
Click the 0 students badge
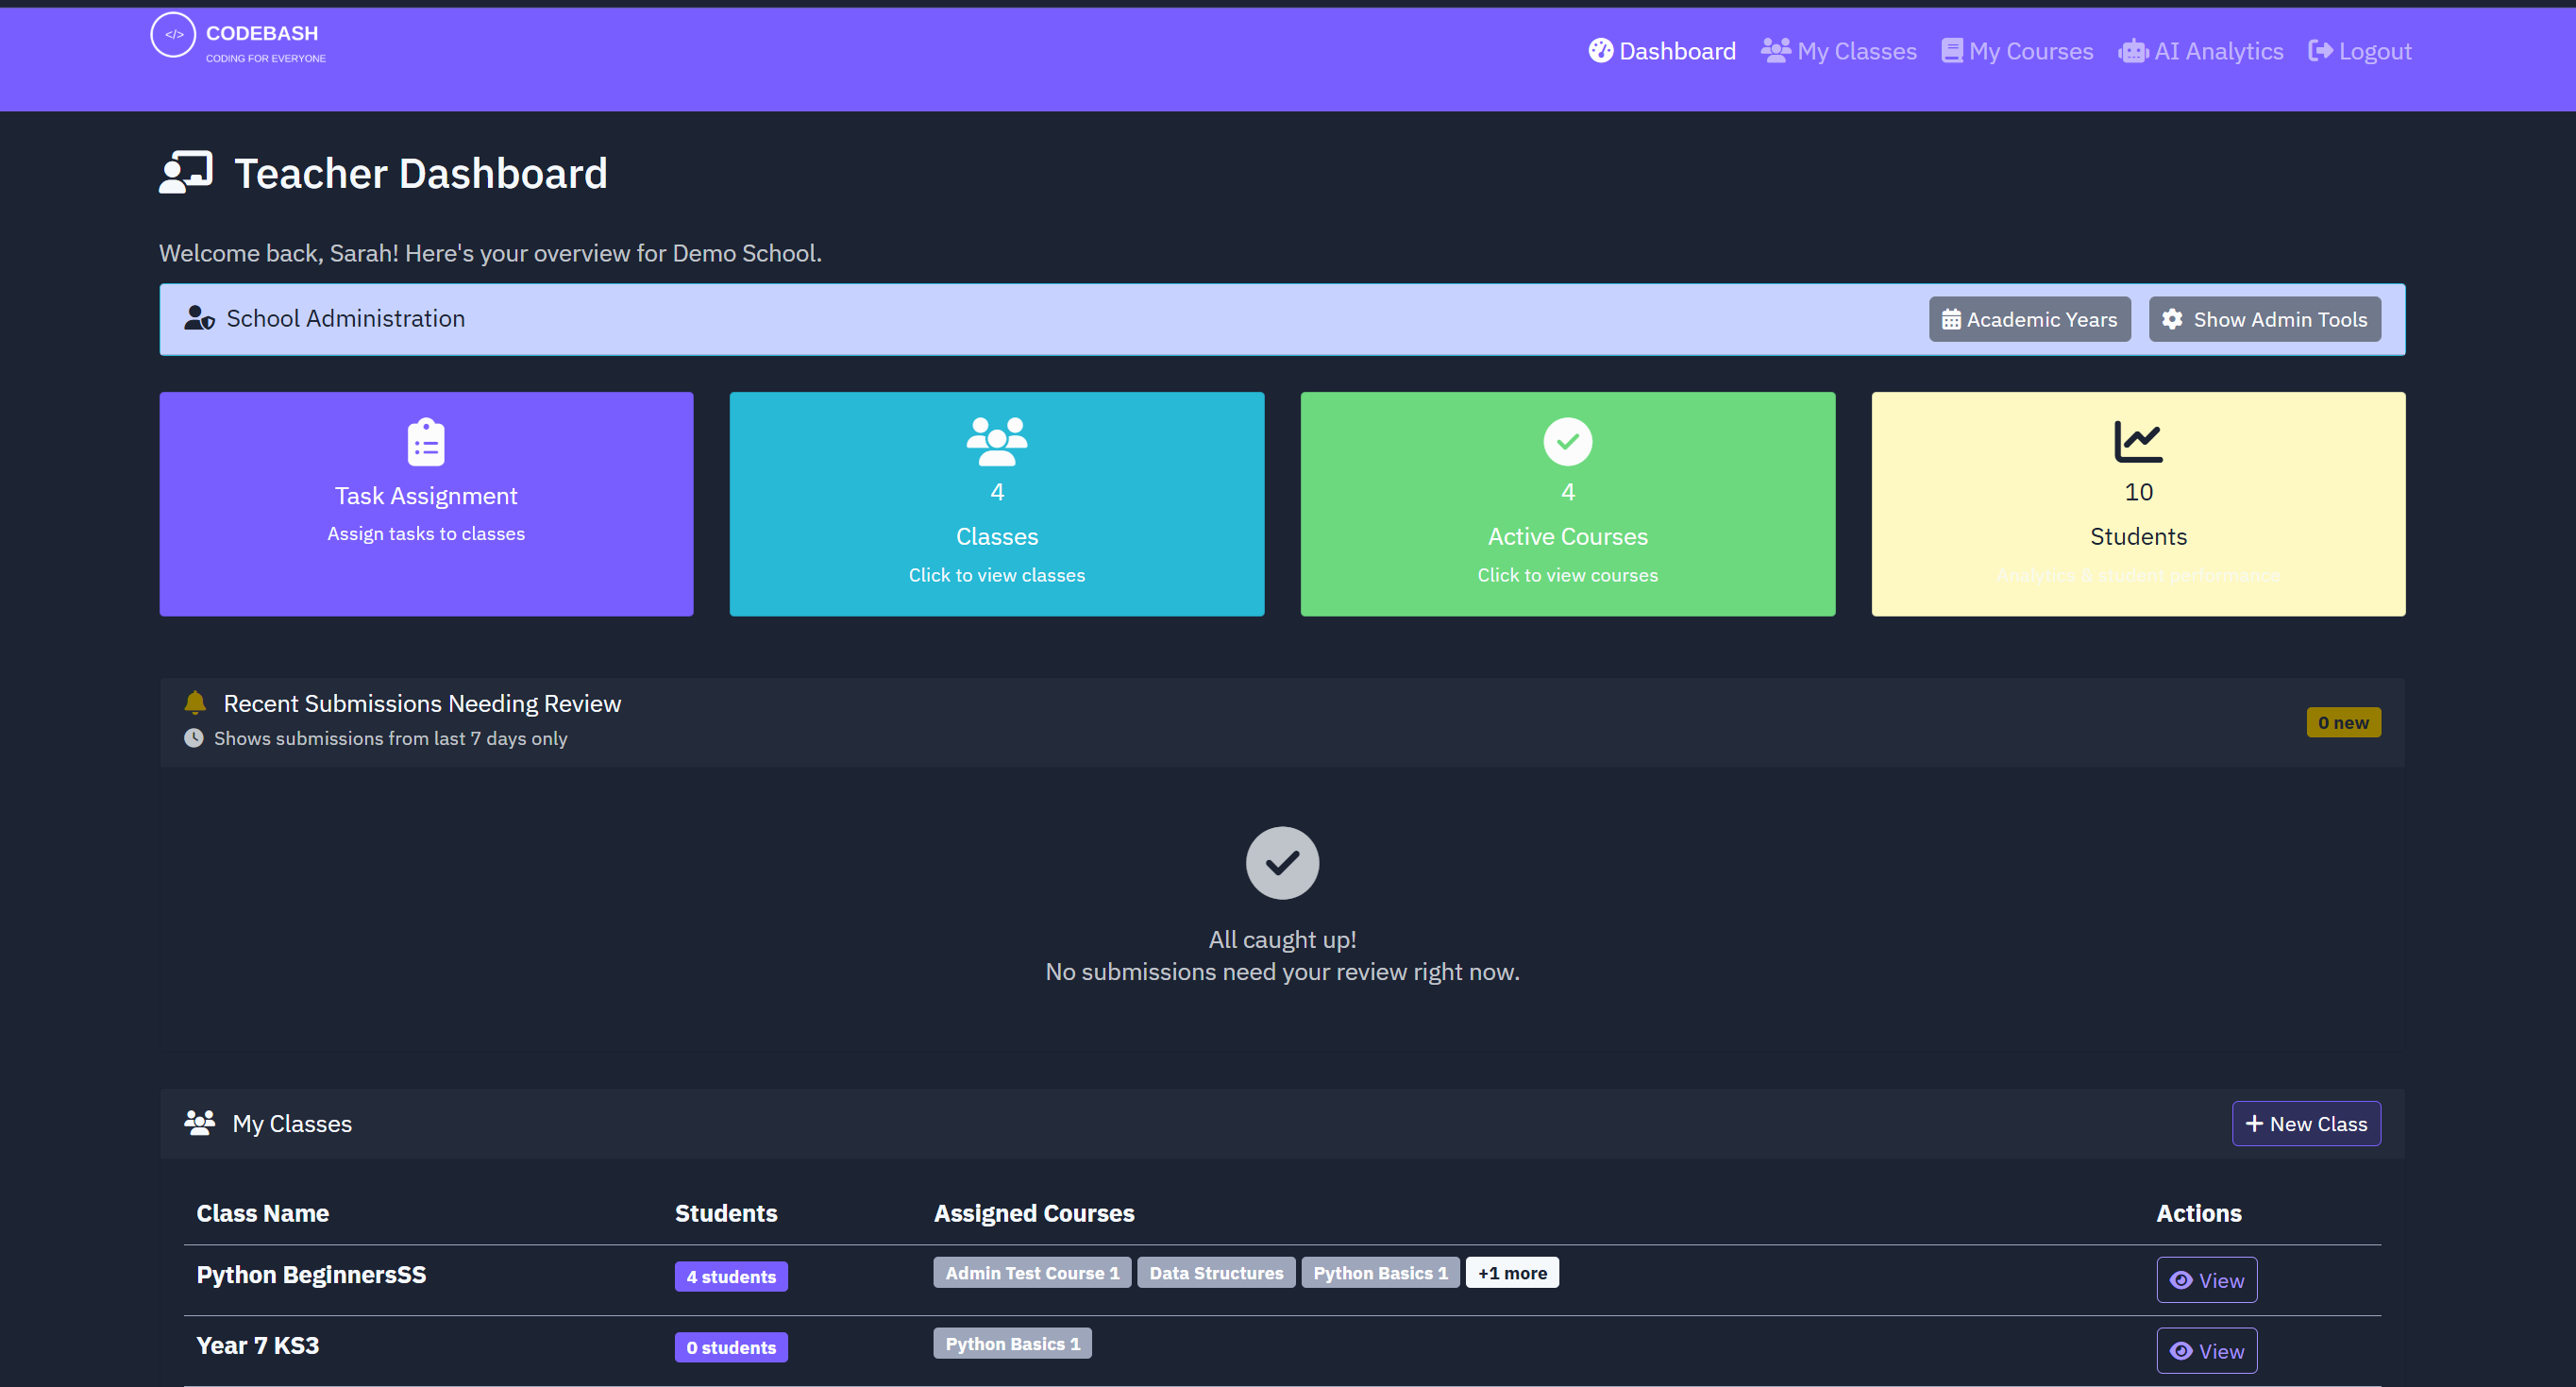coord(731,1348)
